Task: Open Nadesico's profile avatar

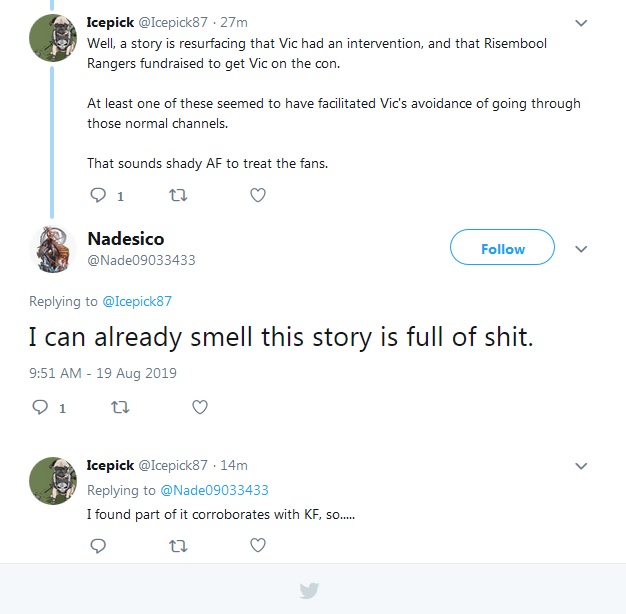Action: 53,249
